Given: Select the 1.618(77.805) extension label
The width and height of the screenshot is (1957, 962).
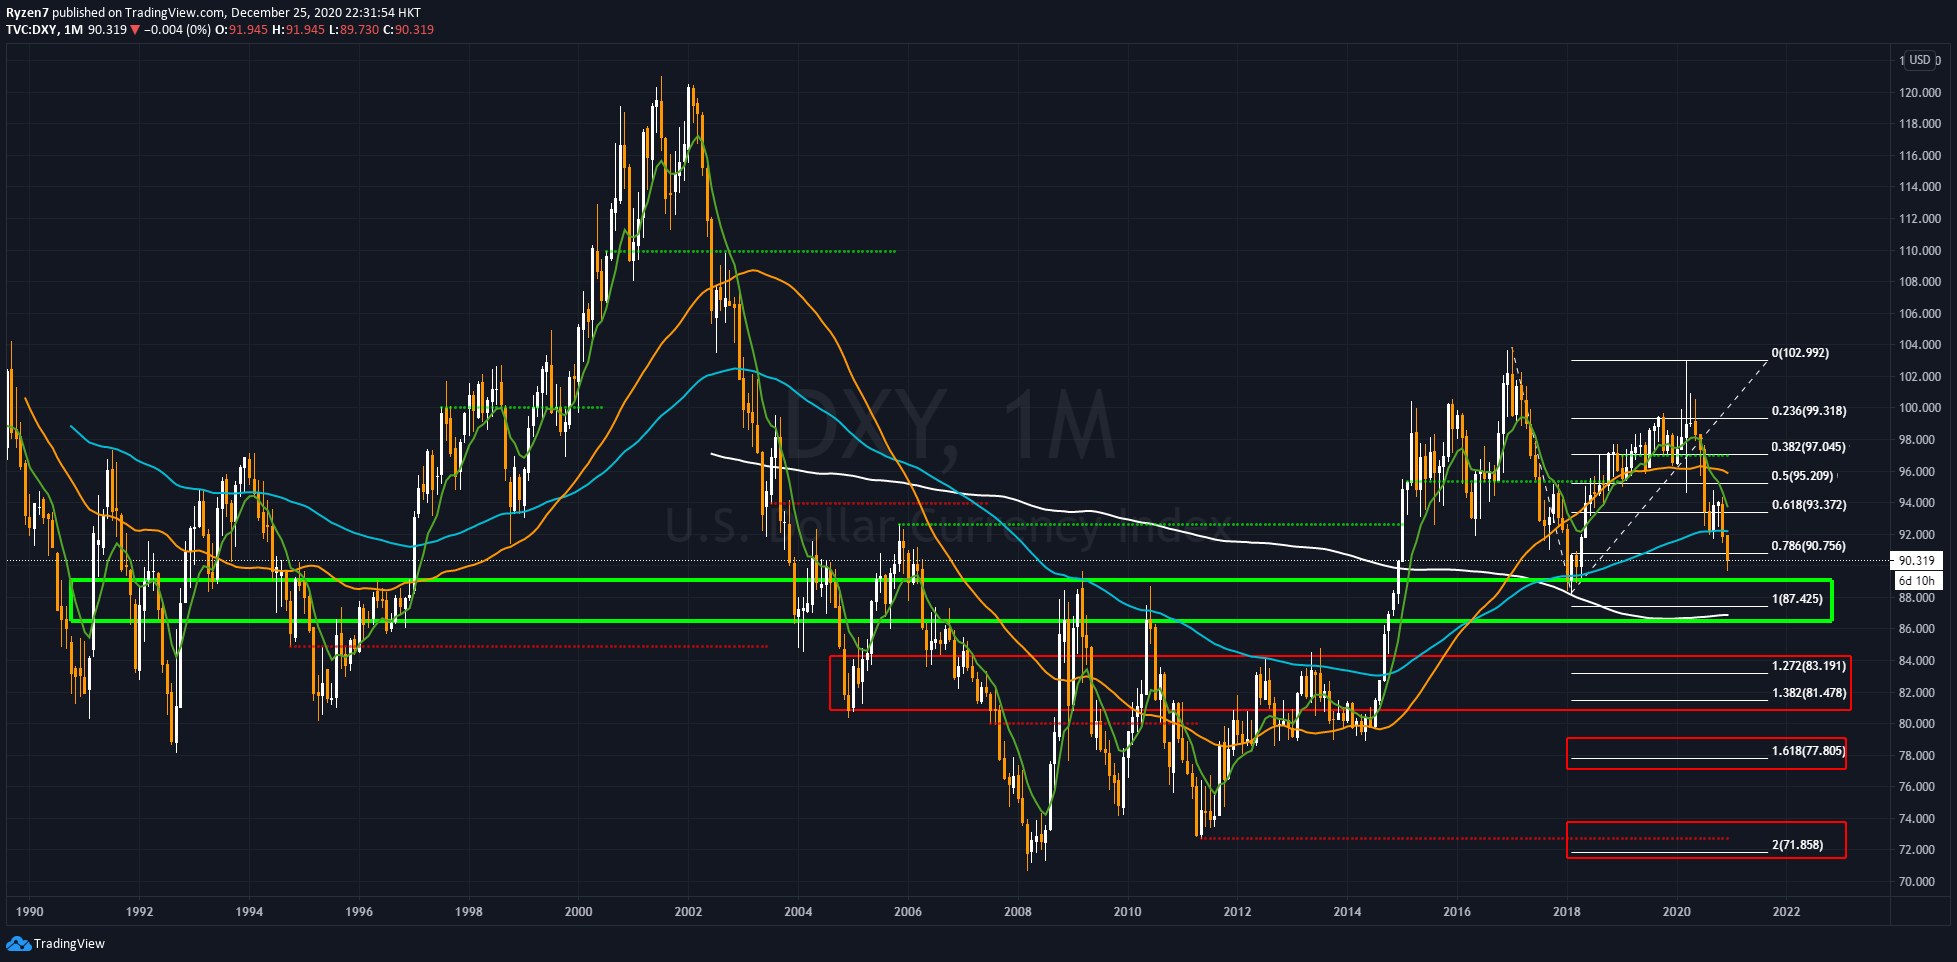Looking at the screenshot, I should point(1809,751).
